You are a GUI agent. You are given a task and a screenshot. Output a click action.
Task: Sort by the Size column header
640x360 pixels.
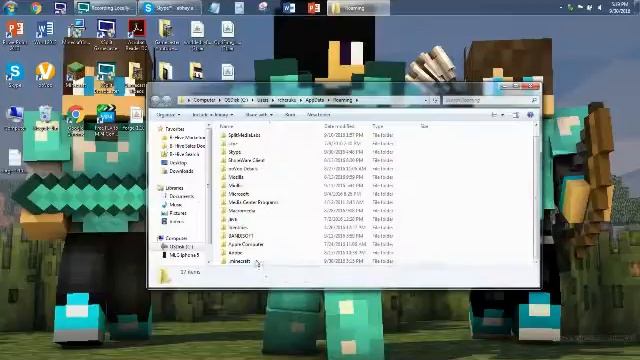[x=424, y=127]
